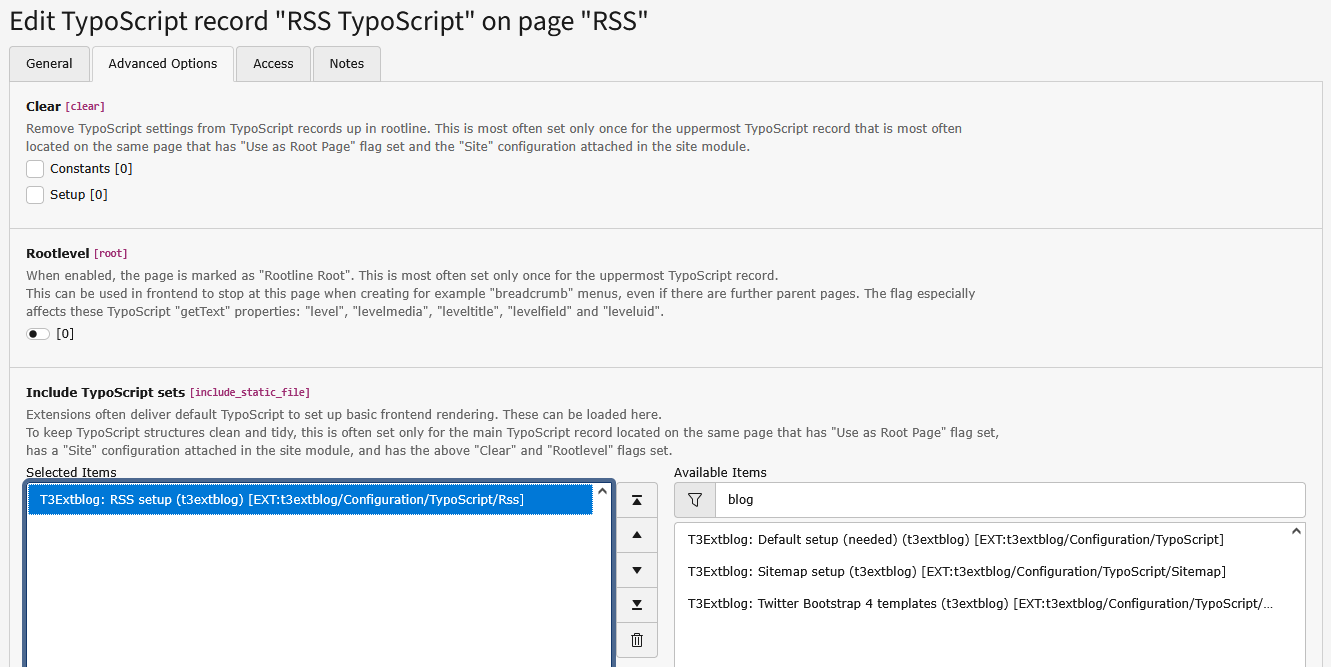The height and width of the screenshot is (667, 1331).
Task: Add T3Extblog Sitemap setup item
Action: tap(956, 572)
